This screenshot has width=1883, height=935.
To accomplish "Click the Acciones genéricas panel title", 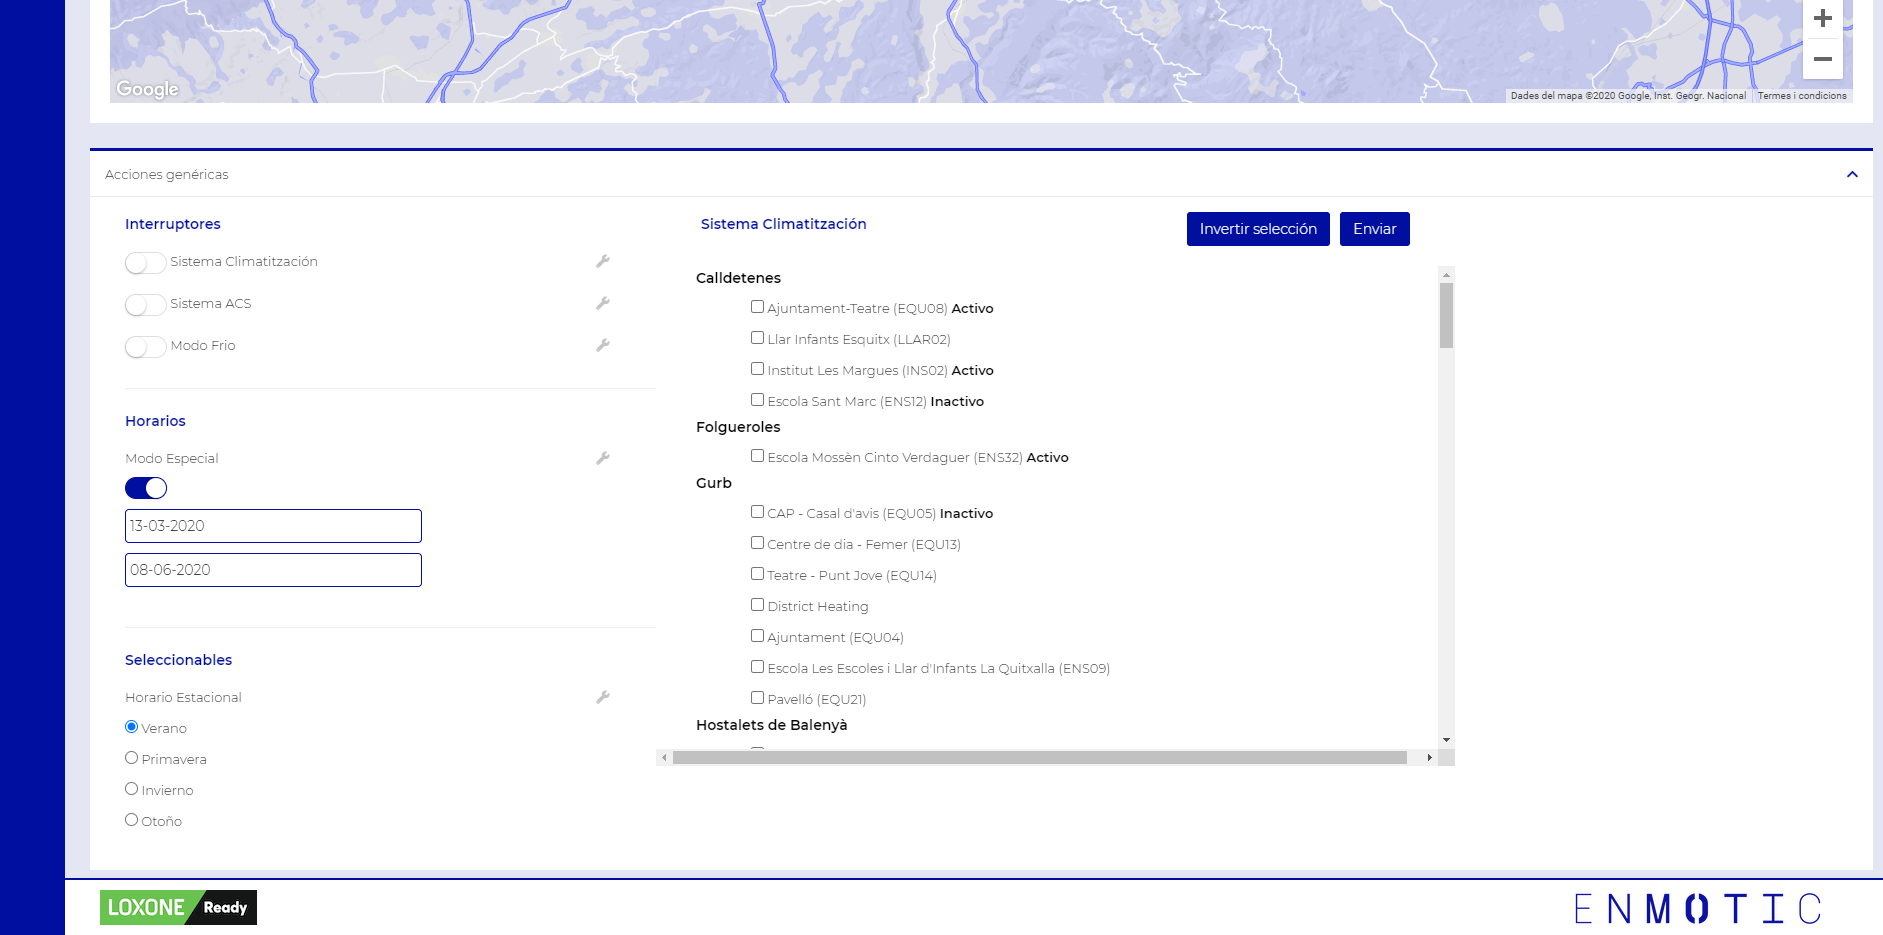I will click(167, 174).
